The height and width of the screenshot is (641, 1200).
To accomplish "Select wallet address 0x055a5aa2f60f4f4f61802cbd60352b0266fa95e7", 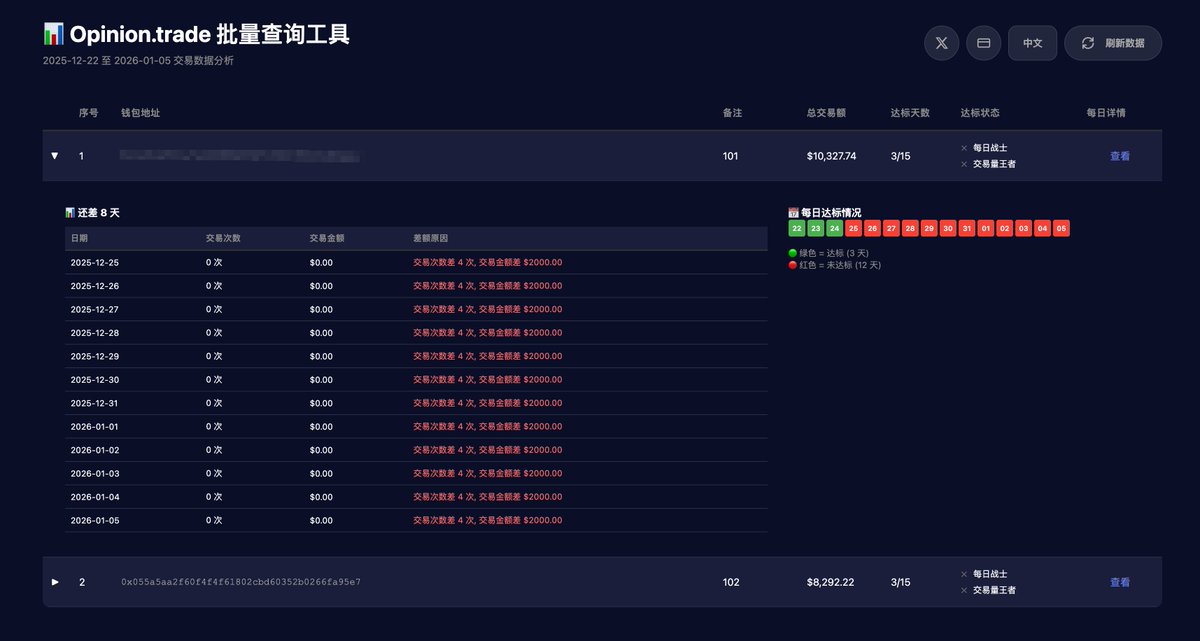I will point(241,582).
